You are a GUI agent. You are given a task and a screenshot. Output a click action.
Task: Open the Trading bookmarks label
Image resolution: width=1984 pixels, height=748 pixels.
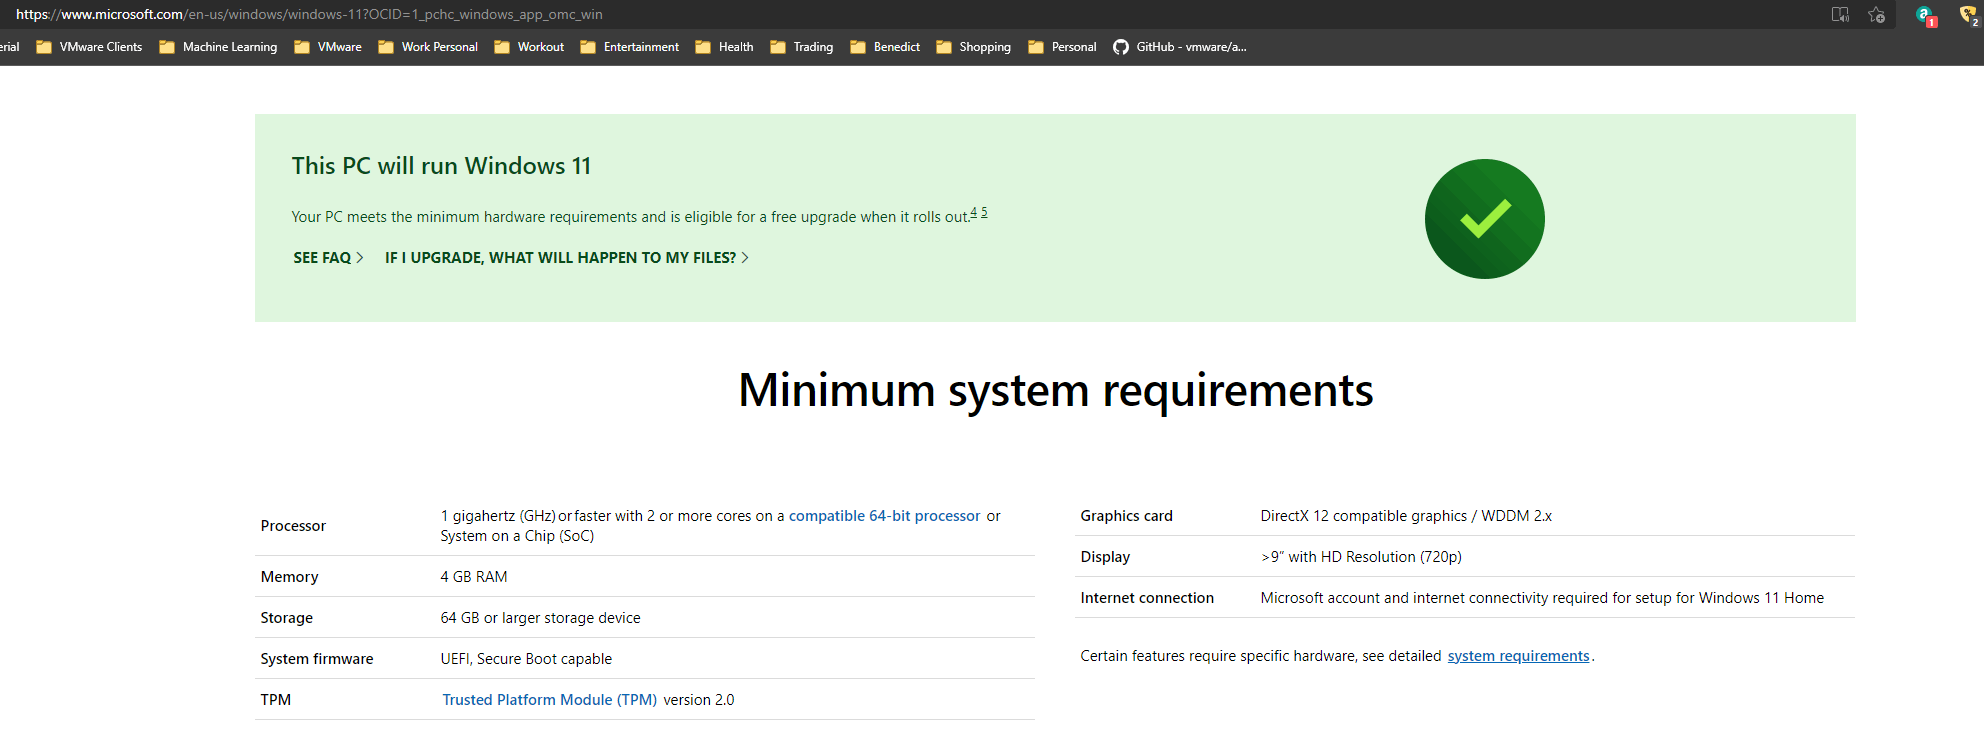pyautogui.click(x=813, y=47)
